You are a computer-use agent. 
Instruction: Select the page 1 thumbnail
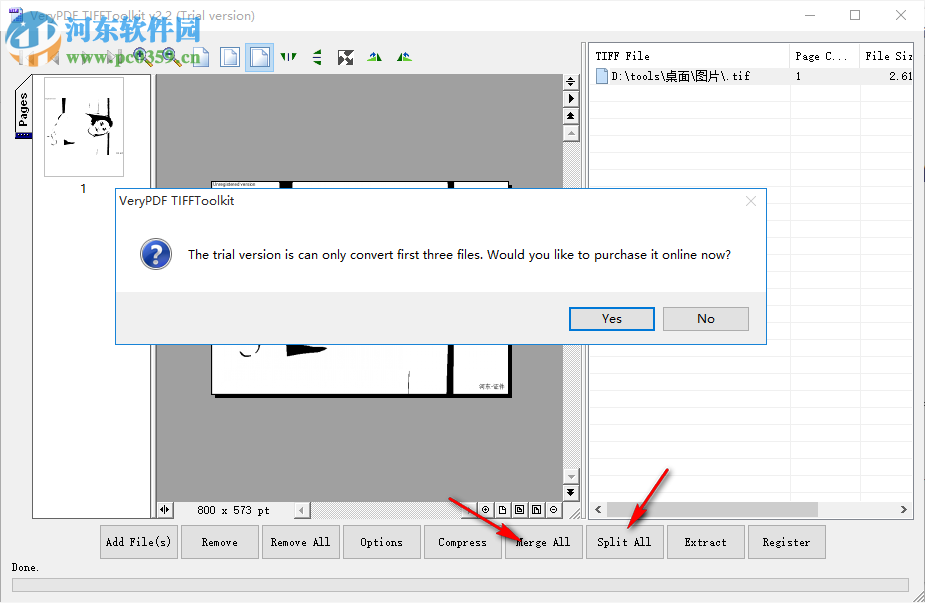(84, 127)
